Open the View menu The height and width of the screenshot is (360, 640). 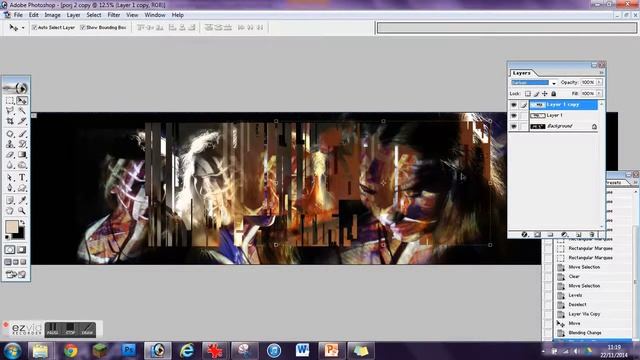click(x=132, y=15)
